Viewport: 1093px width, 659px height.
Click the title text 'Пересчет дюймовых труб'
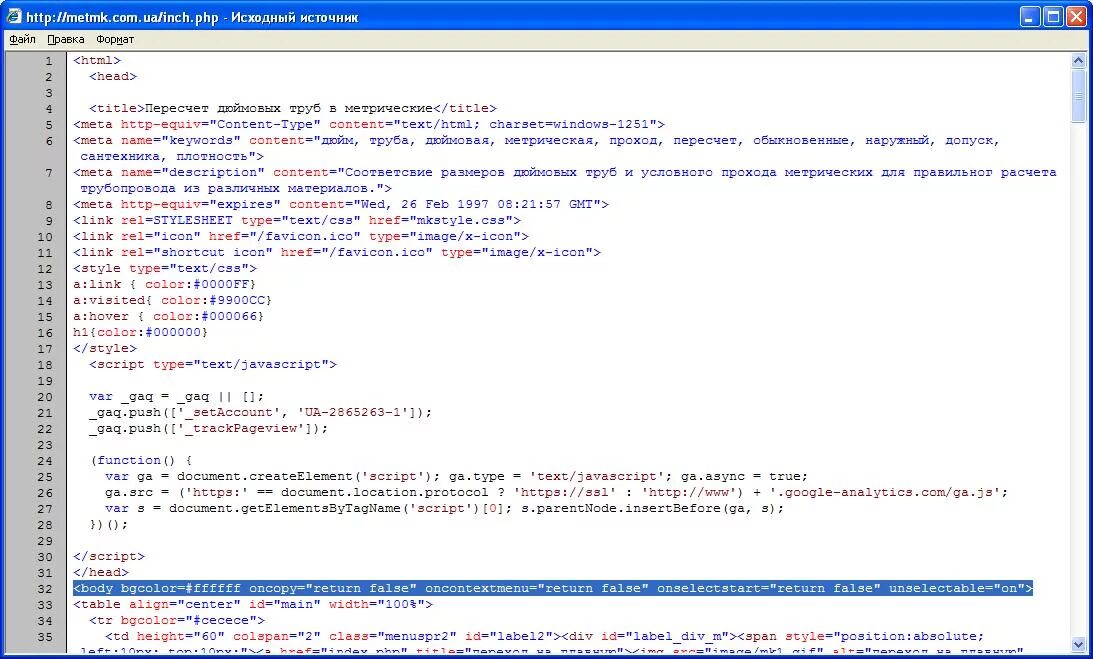click(x=233, y=109)
